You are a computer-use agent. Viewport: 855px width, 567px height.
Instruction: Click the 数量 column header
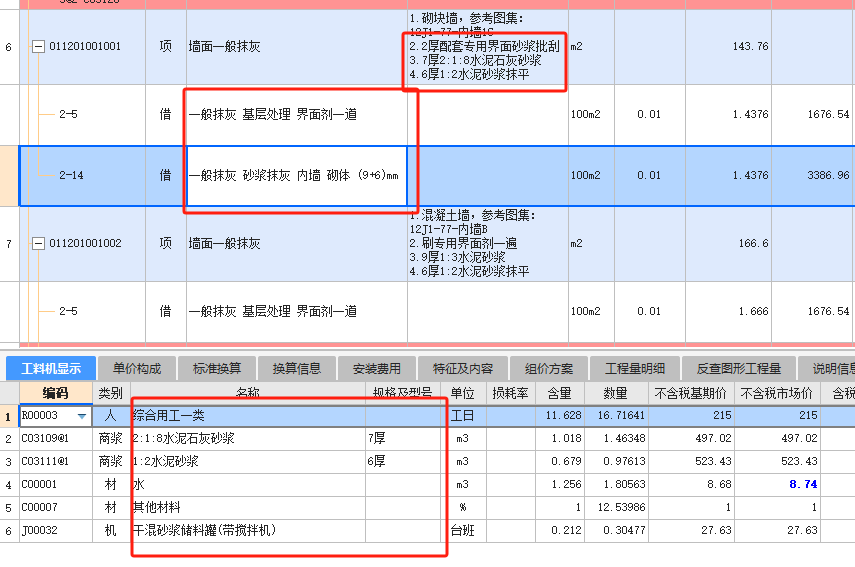click(x=616, y=393)
